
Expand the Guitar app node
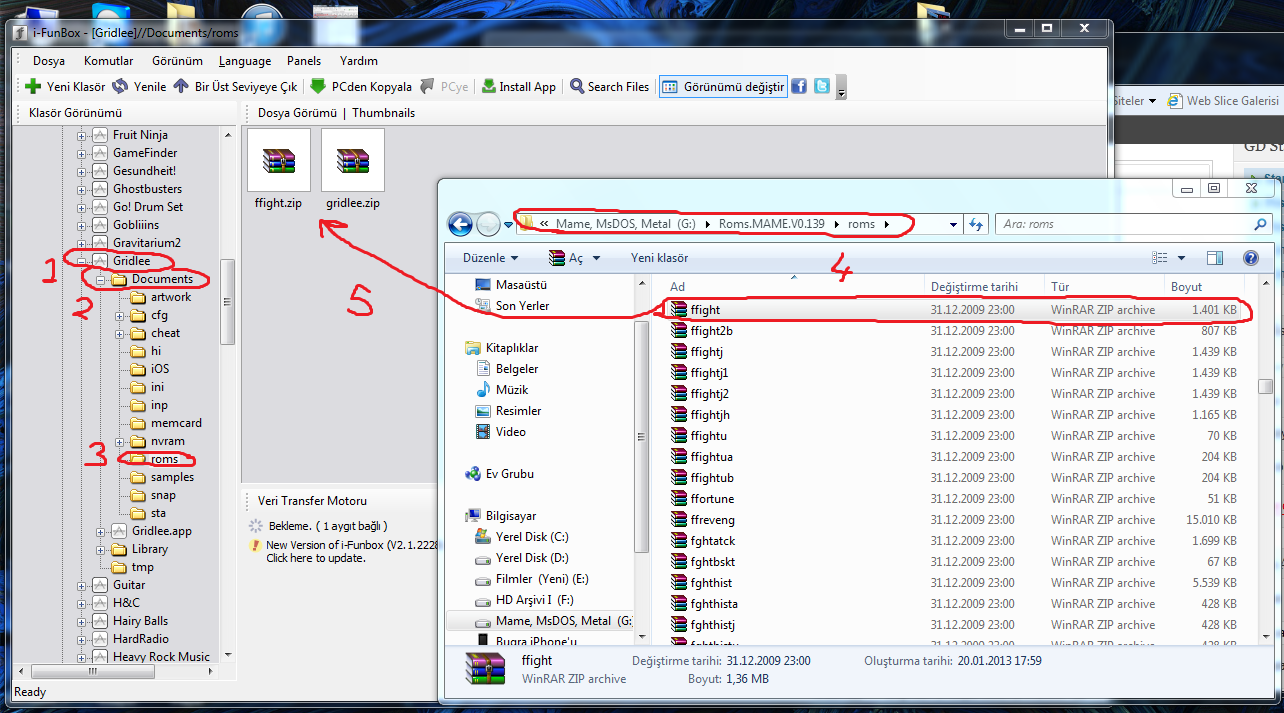(x=82, y=585)
